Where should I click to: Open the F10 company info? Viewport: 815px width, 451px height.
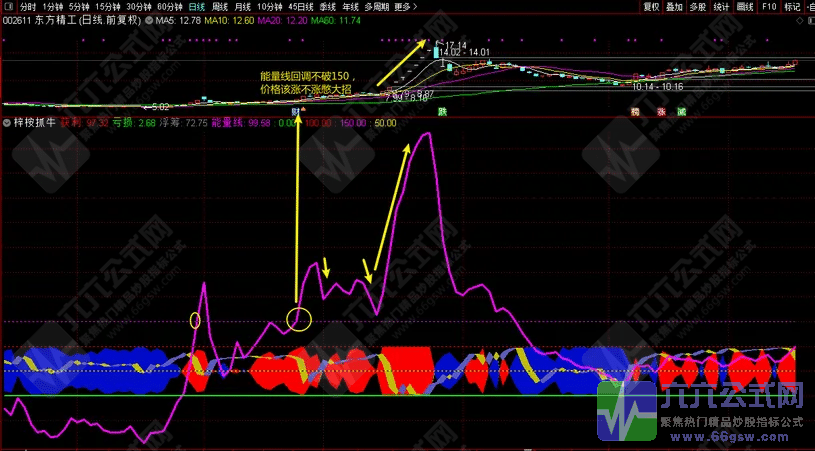pyautogui.click(x=768, y=6)
